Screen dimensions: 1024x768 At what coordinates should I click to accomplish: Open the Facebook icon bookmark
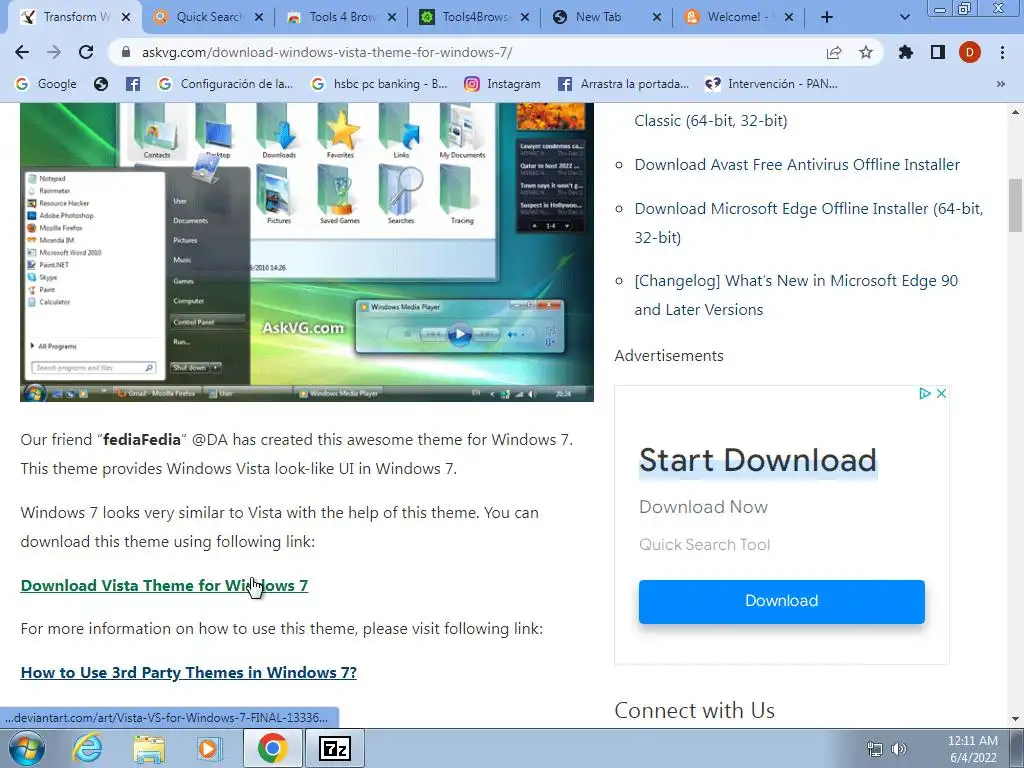coord(133,84)
